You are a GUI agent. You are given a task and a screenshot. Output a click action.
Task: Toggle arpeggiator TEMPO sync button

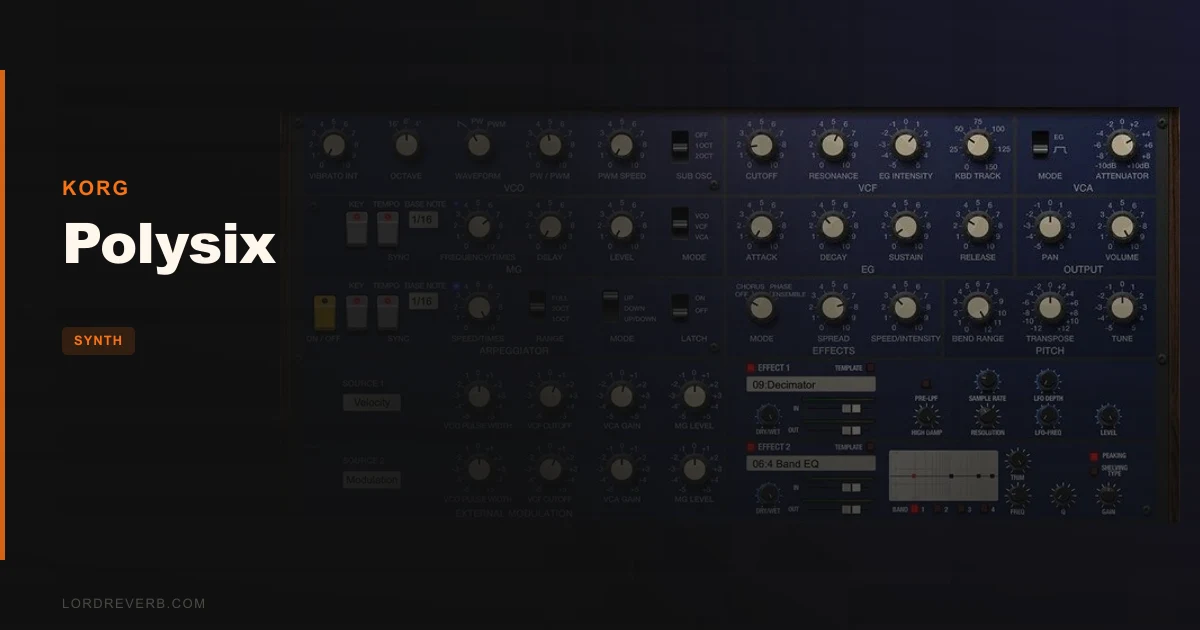(x=388, y=313)
